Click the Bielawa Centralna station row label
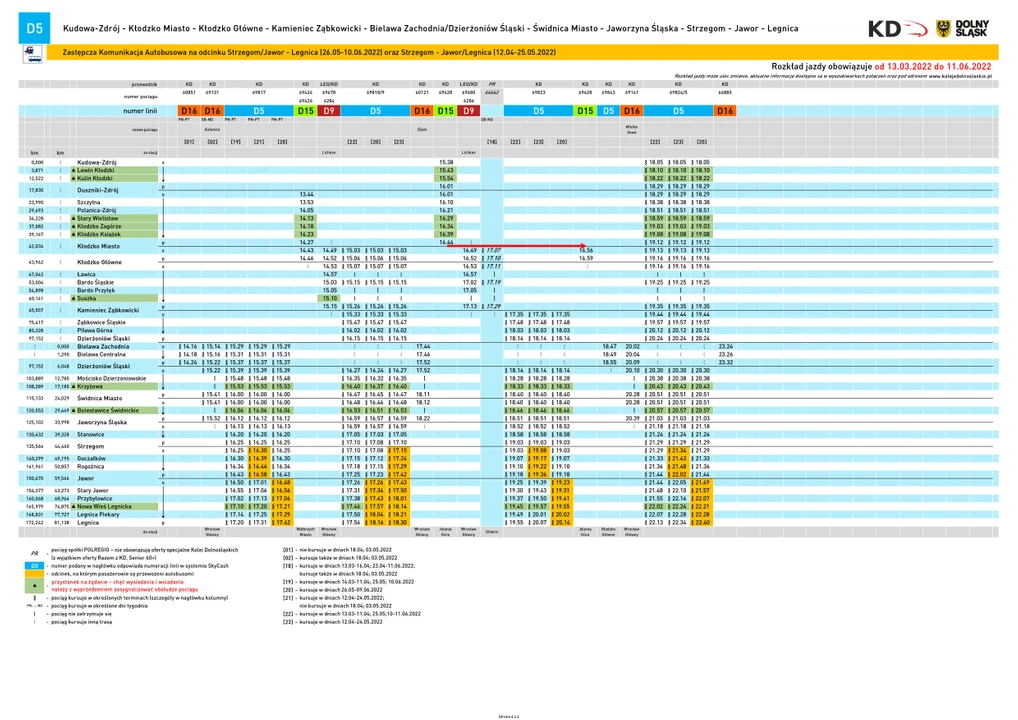Screen dimensions: 1018x720 coord(102,354)
